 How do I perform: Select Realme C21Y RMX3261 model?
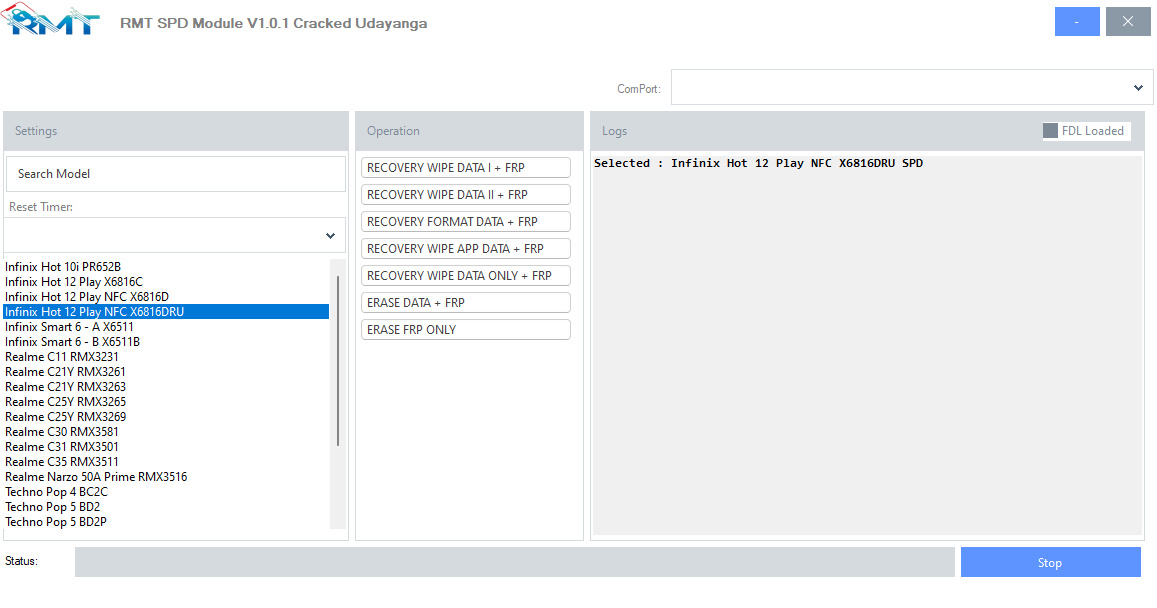(166, 372)
